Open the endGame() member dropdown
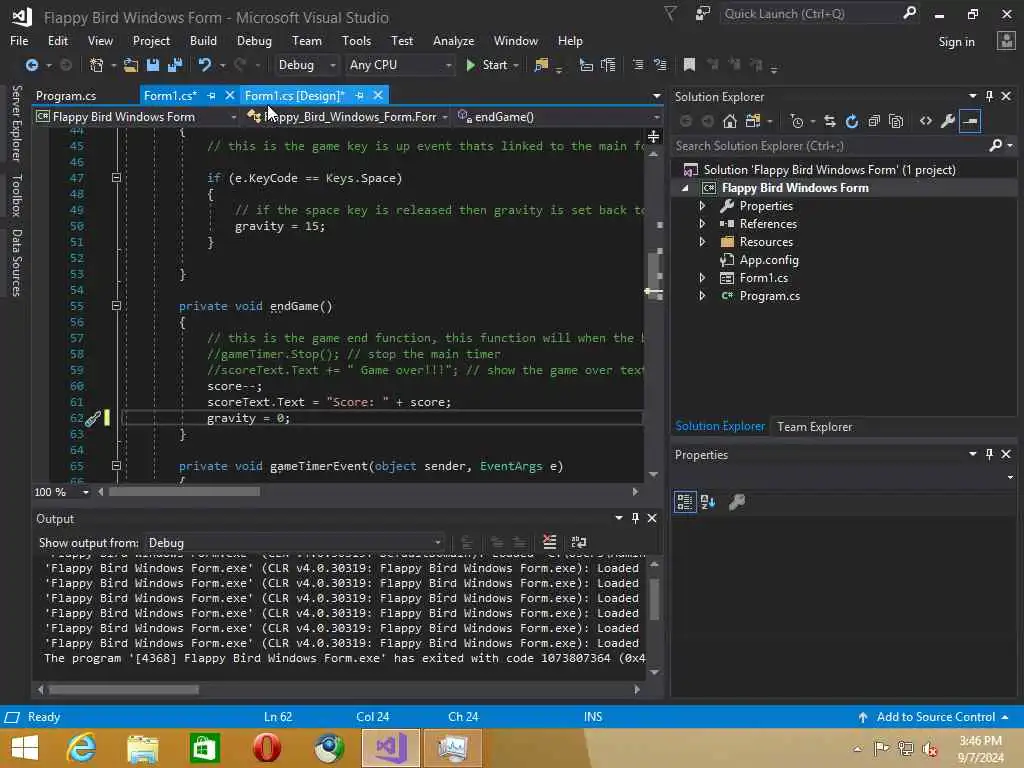Viewport: 1024px width, 768px height. pos(559,117)
